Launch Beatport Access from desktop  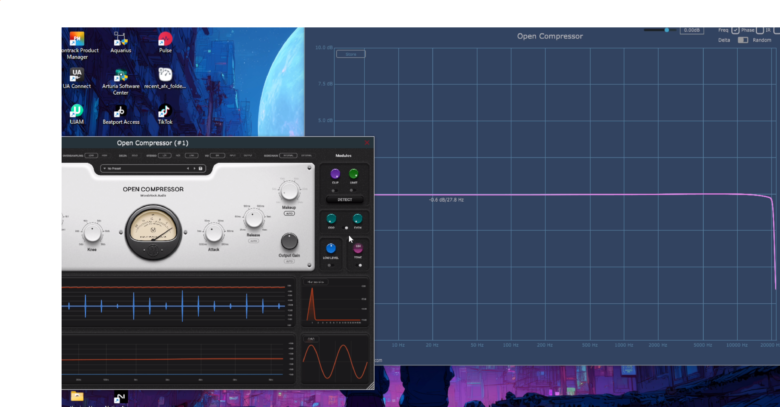click(120, 113)
